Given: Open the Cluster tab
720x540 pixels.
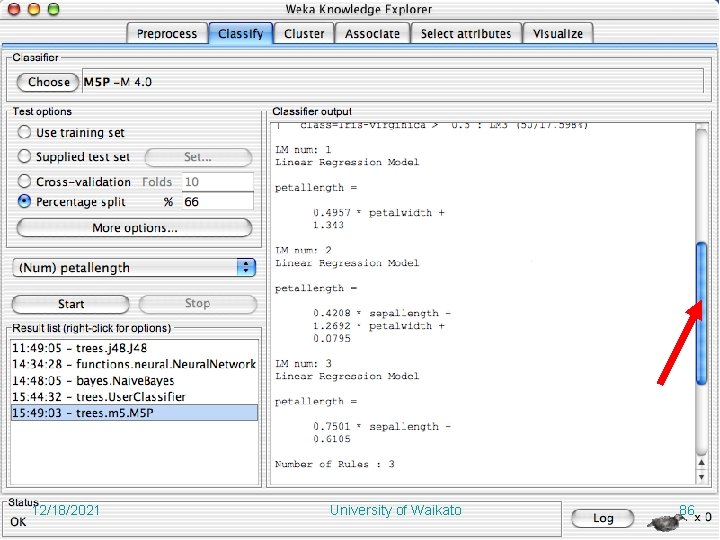Looking at the screenshot, I should 304,34.
